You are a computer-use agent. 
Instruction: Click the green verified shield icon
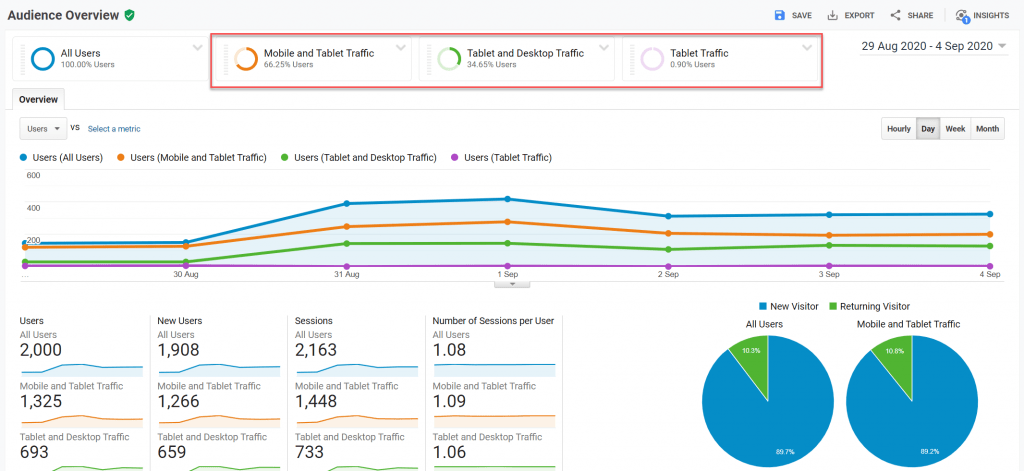coord(130,15)
